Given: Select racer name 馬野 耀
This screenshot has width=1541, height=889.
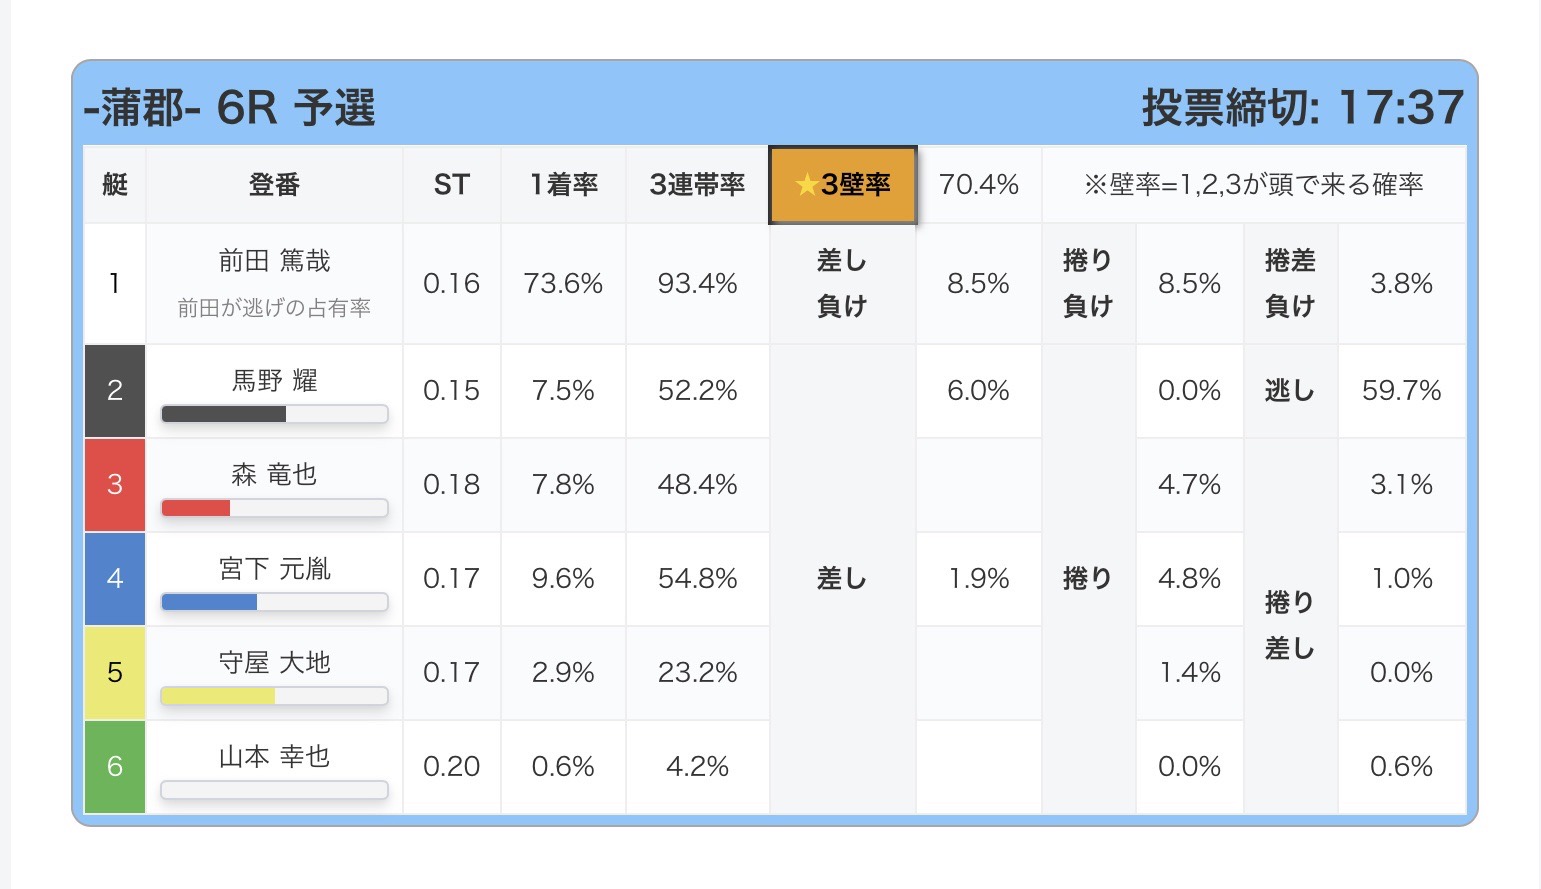Looking at the screenshot, I should click(274, 381).
